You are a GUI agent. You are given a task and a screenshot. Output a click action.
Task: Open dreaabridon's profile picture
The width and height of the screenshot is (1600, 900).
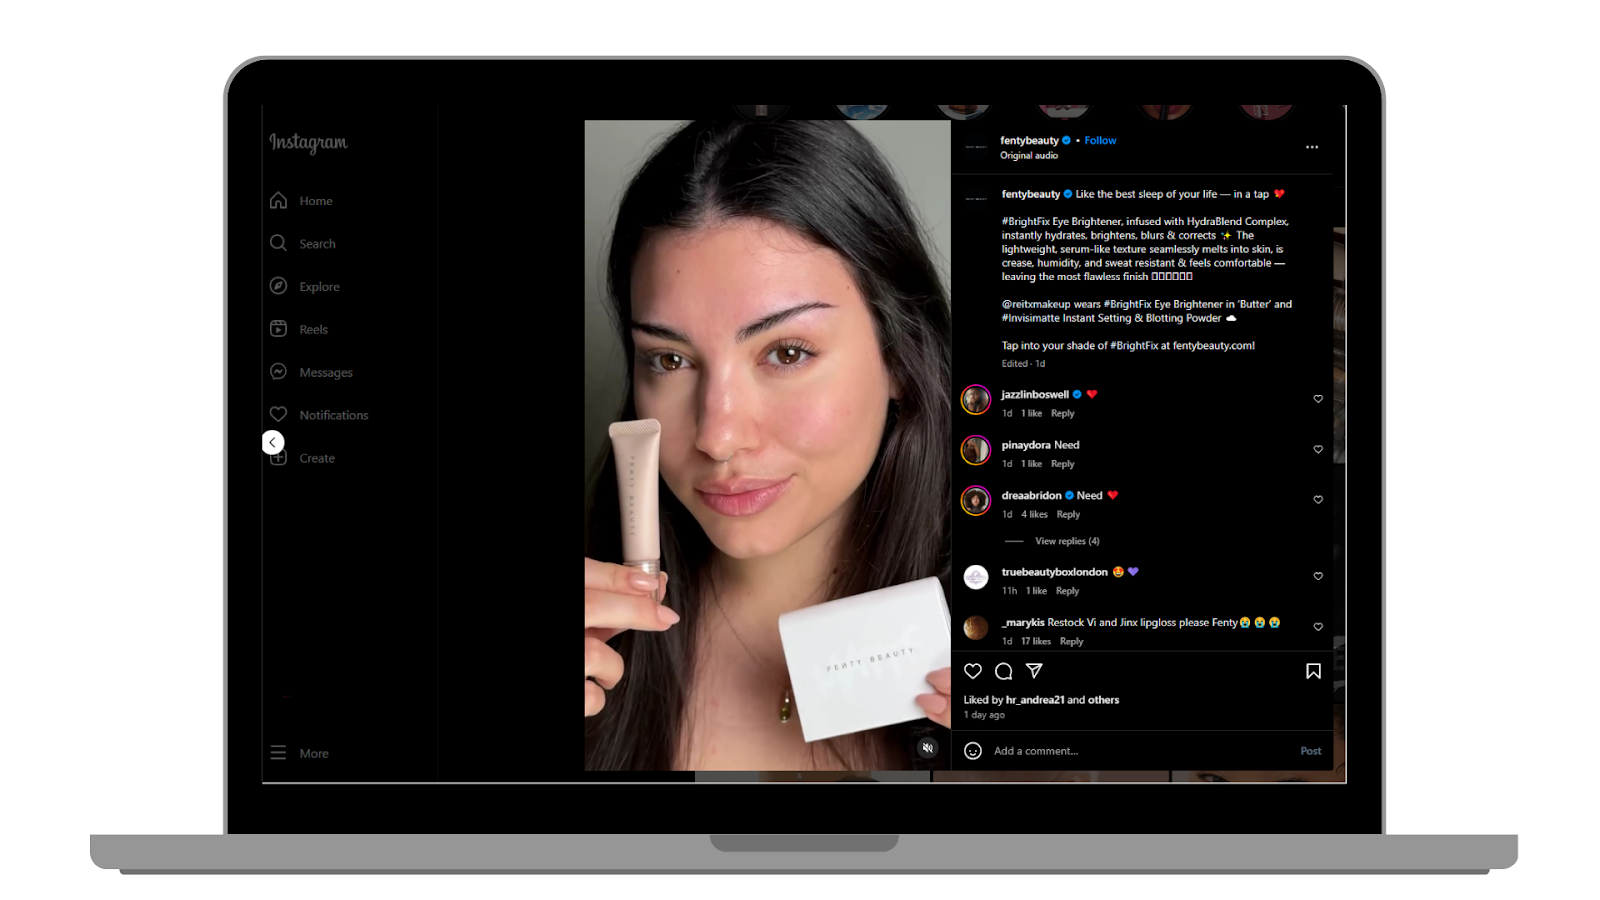976,500
